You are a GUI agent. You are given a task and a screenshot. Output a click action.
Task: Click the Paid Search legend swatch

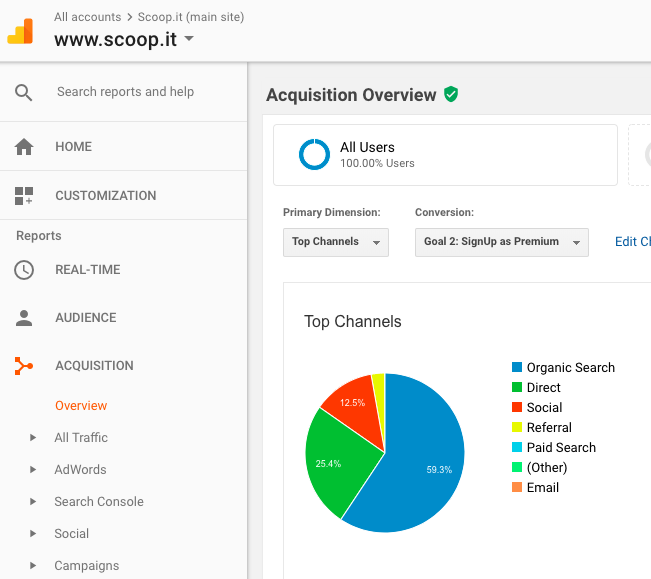pos(517,447)
